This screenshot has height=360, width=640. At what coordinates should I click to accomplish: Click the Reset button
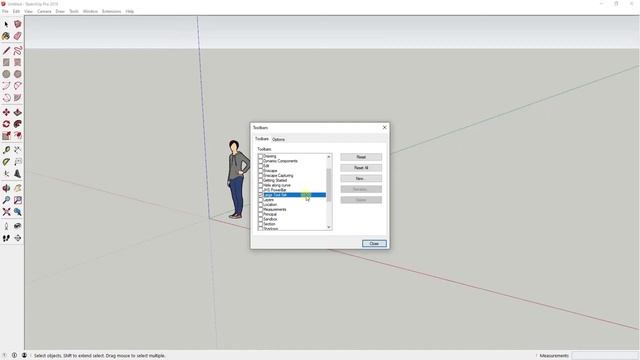361,157
